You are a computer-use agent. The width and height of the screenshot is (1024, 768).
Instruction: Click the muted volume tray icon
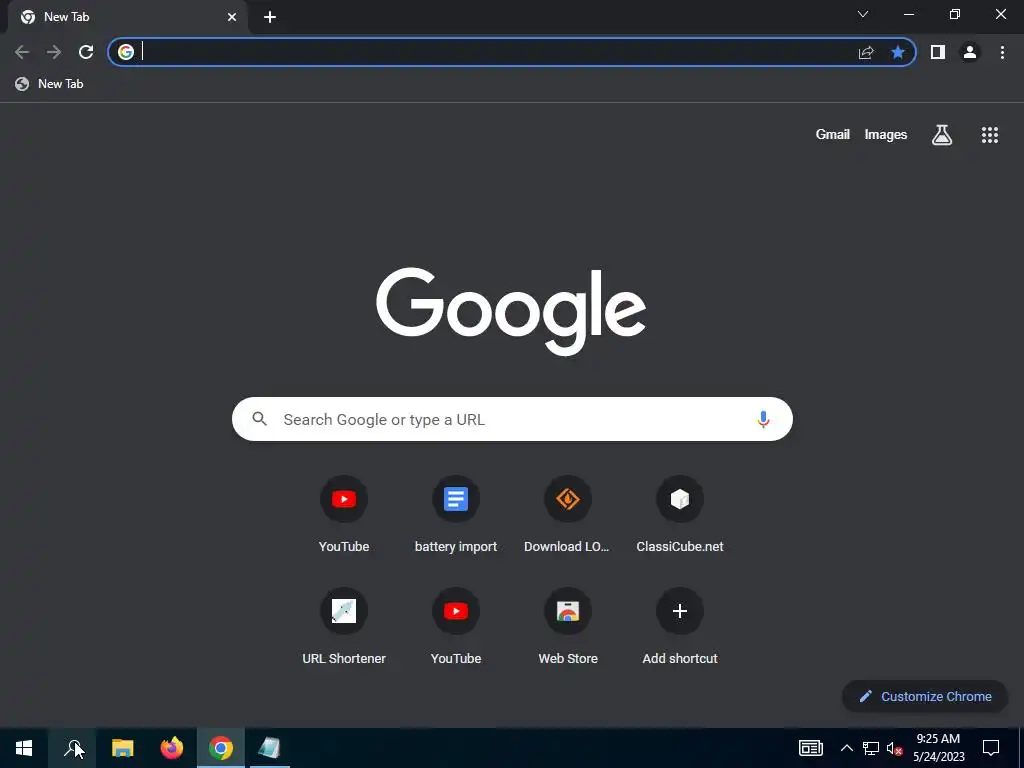tap(894, 748)
